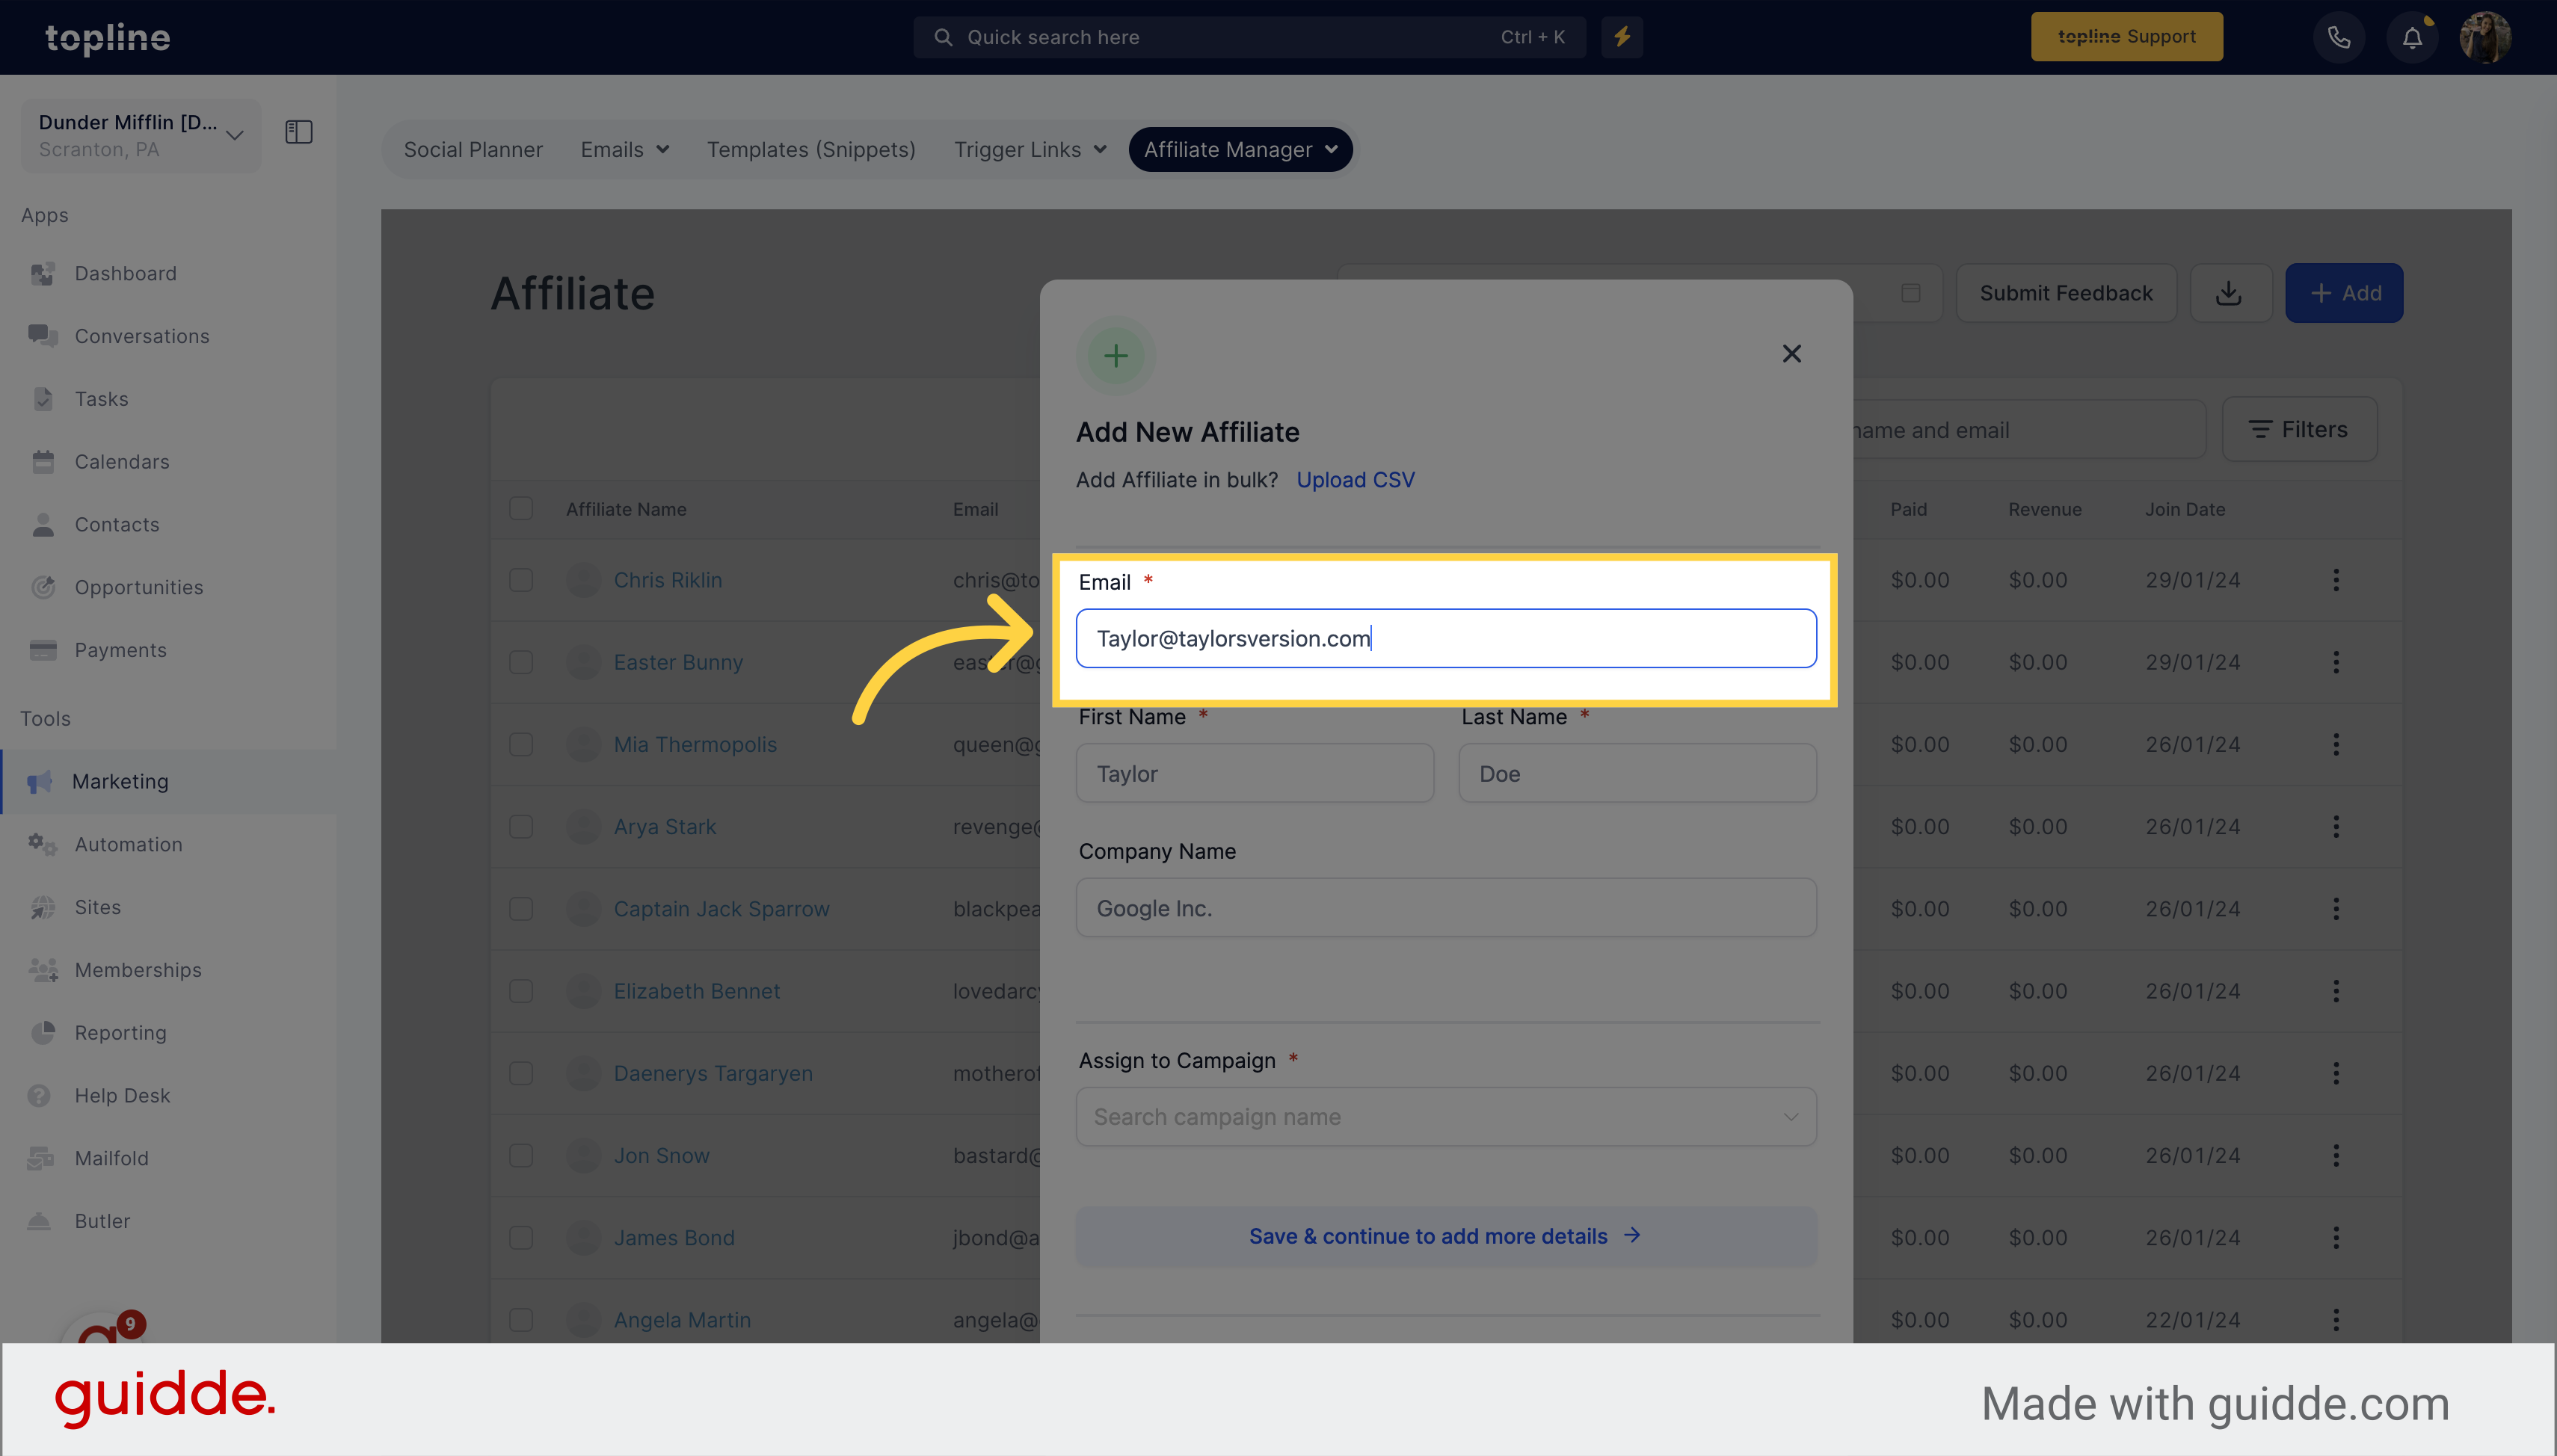Open the notifications bell icon

point(2411,37)
